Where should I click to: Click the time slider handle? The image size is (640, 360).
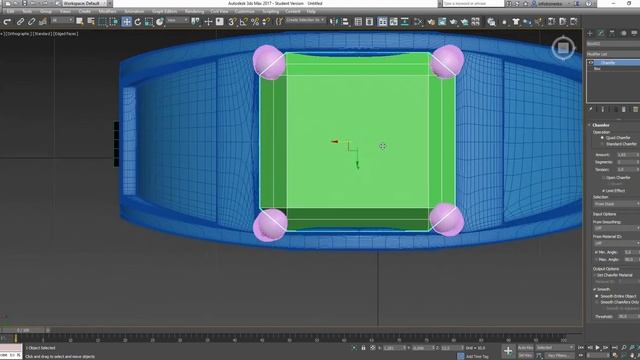22,330
